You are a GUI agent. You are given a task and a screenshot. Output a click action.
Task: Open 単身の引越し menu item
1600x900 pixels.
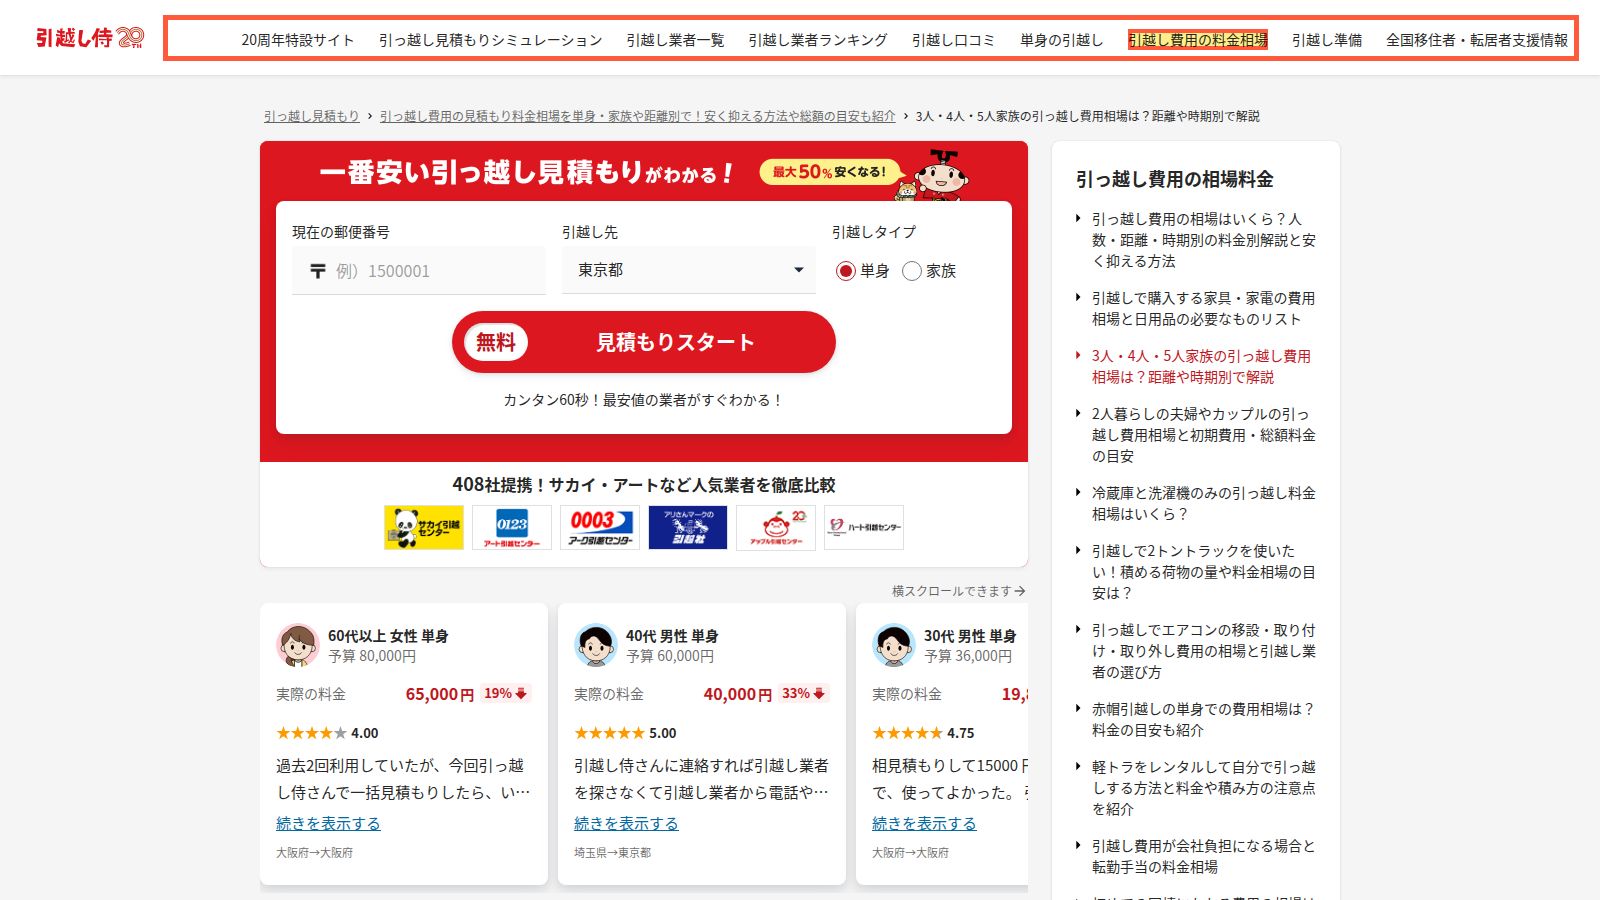point(1061,40)
